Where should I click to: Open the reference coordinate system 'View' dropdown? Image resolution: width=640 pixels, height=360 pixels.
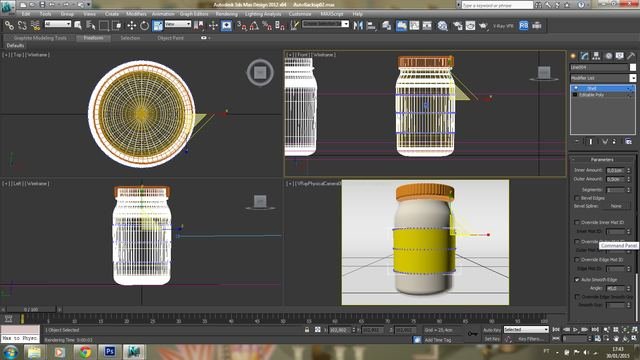pyautogui.click(x=178, y=24)
